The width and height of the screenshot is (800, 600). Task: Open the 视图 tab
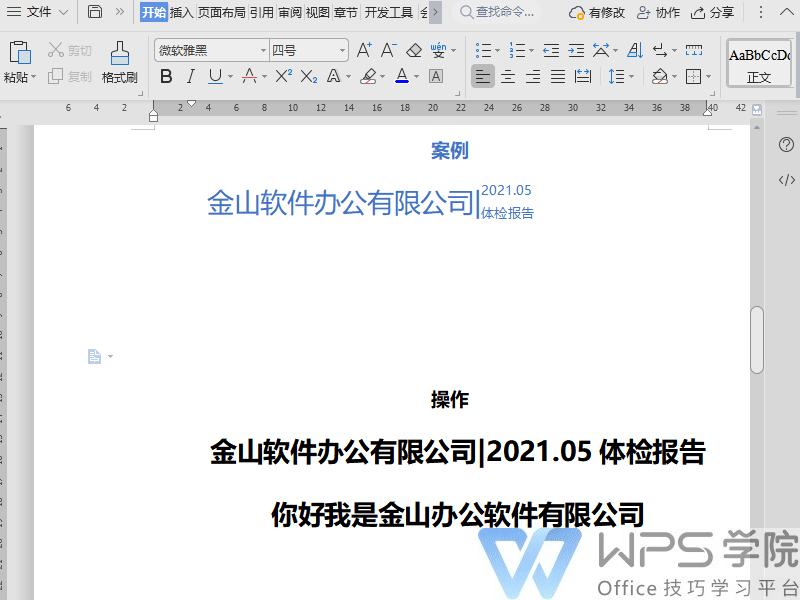[x=317, y=12]
